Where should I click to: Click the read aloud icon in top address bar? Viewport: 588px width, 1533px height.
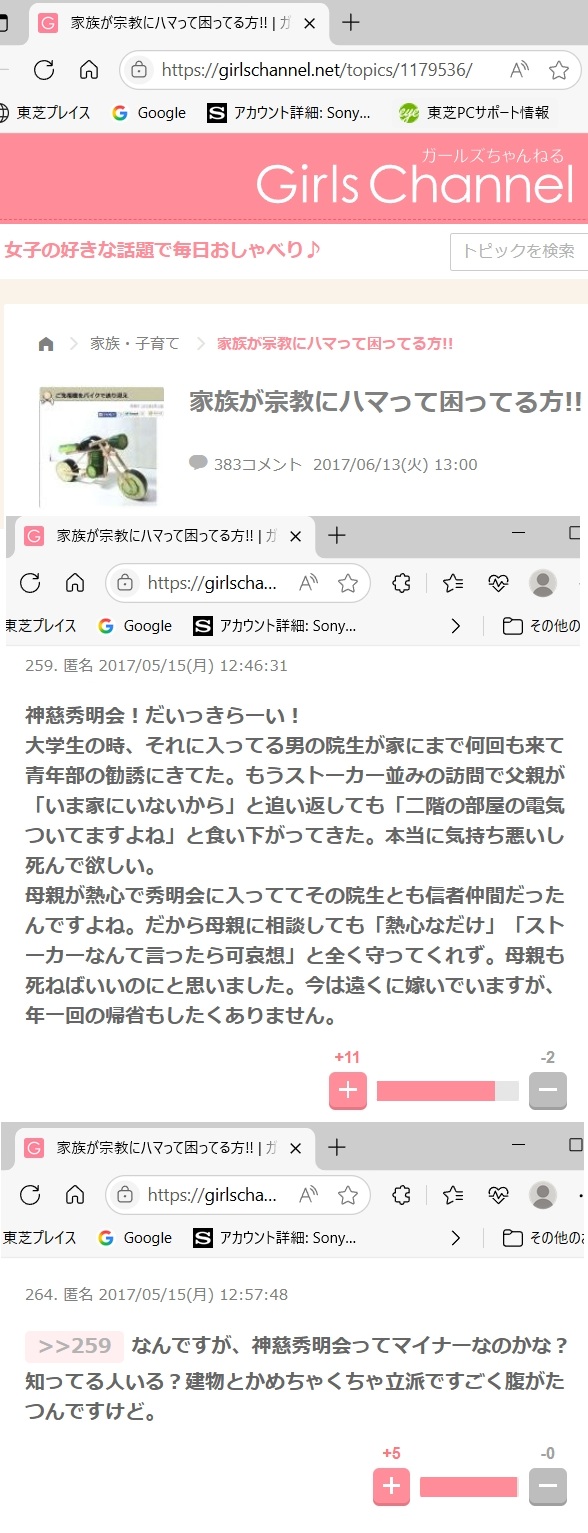[519, 70]
